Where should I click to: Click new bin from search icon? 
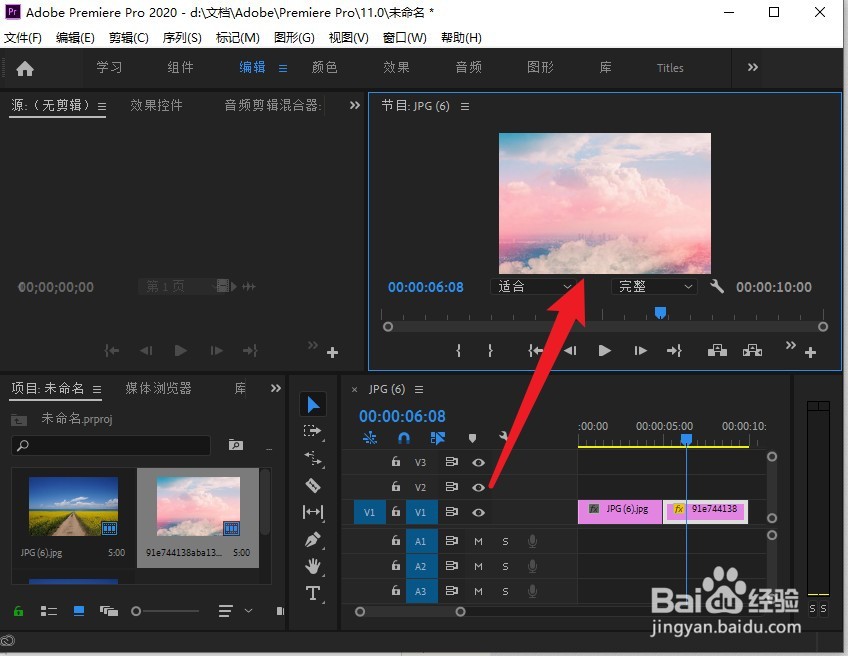(x=236, y=445)
